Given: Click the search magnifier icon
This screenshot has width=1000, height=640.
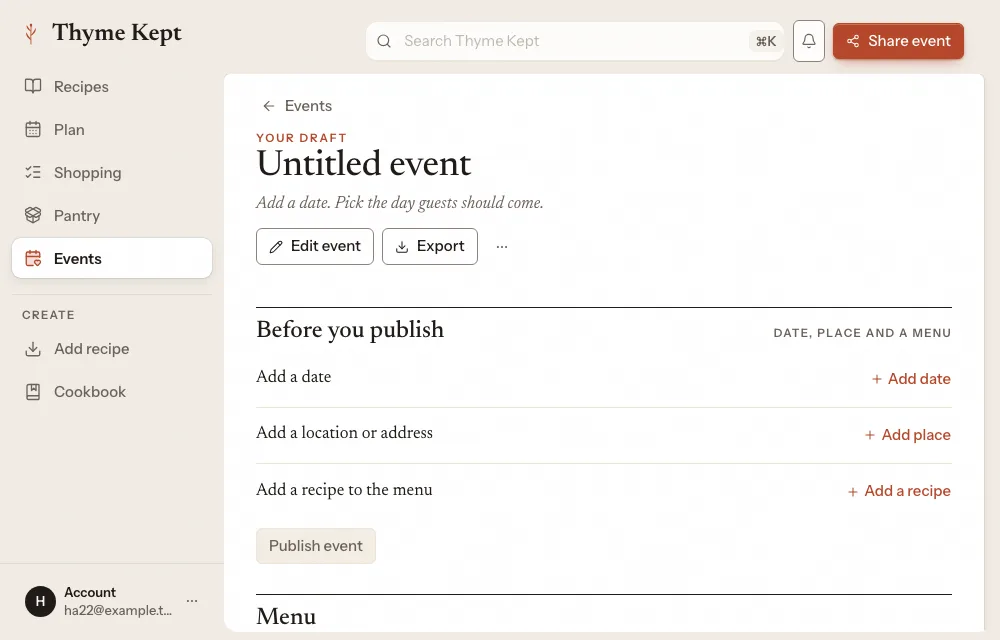Looking at the screenshot, I should [384, 41].
